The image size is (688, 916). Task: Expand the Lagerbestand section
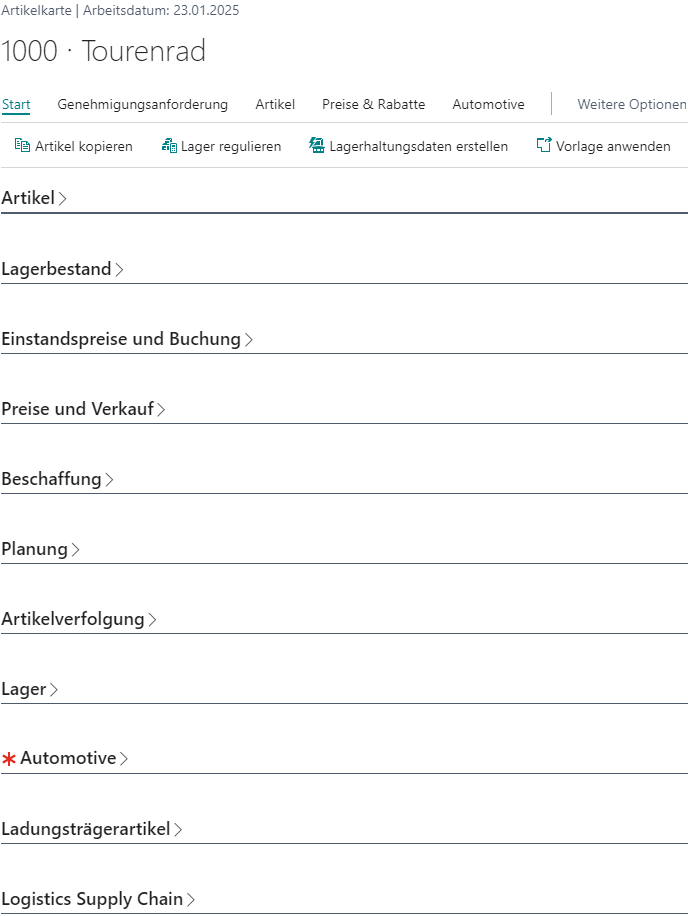(63, 269)
